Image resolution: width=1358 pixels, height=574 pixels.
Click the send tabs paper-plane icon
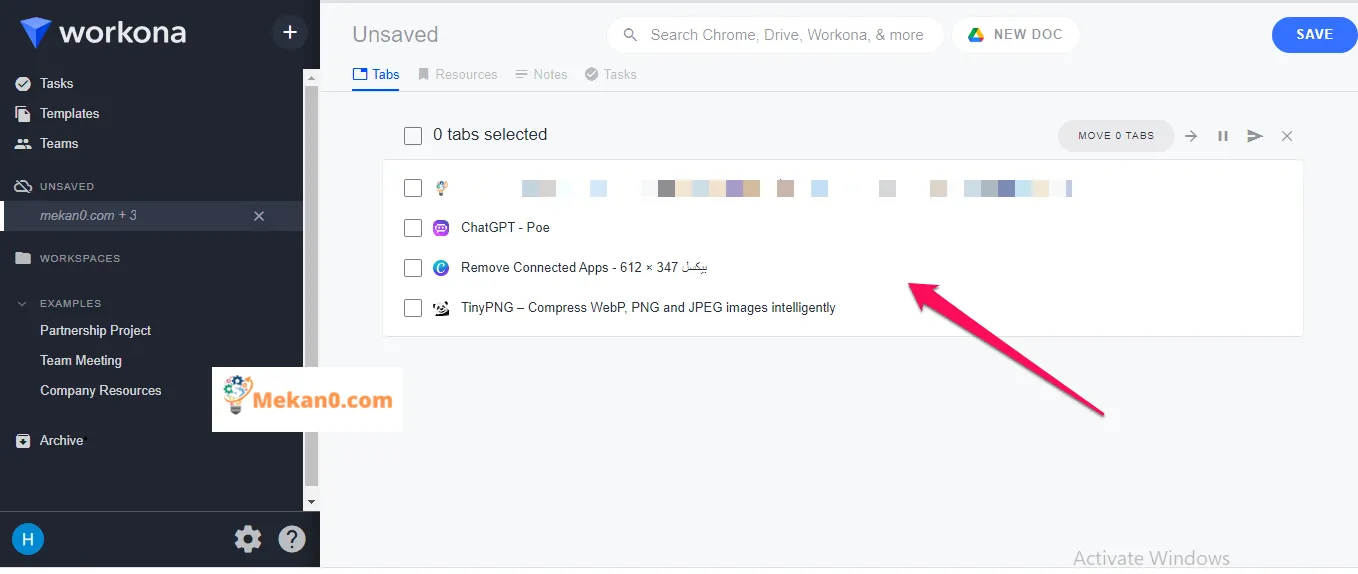pyautogui.click(x=1255, y=136)
